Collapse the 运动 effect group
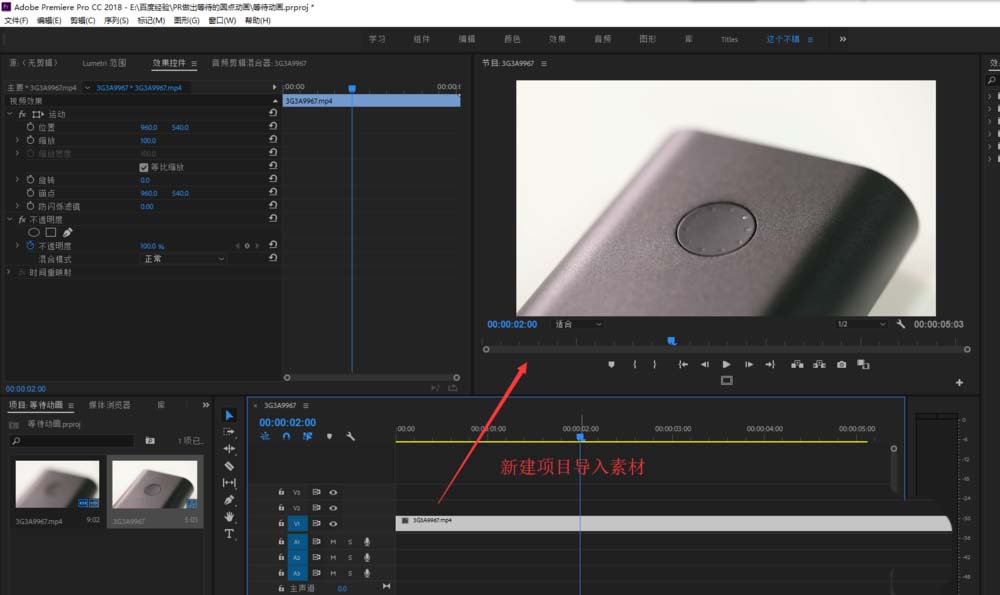Image resolution: width=1000 pixels, height=595 pixels. [x=10, y=114]
